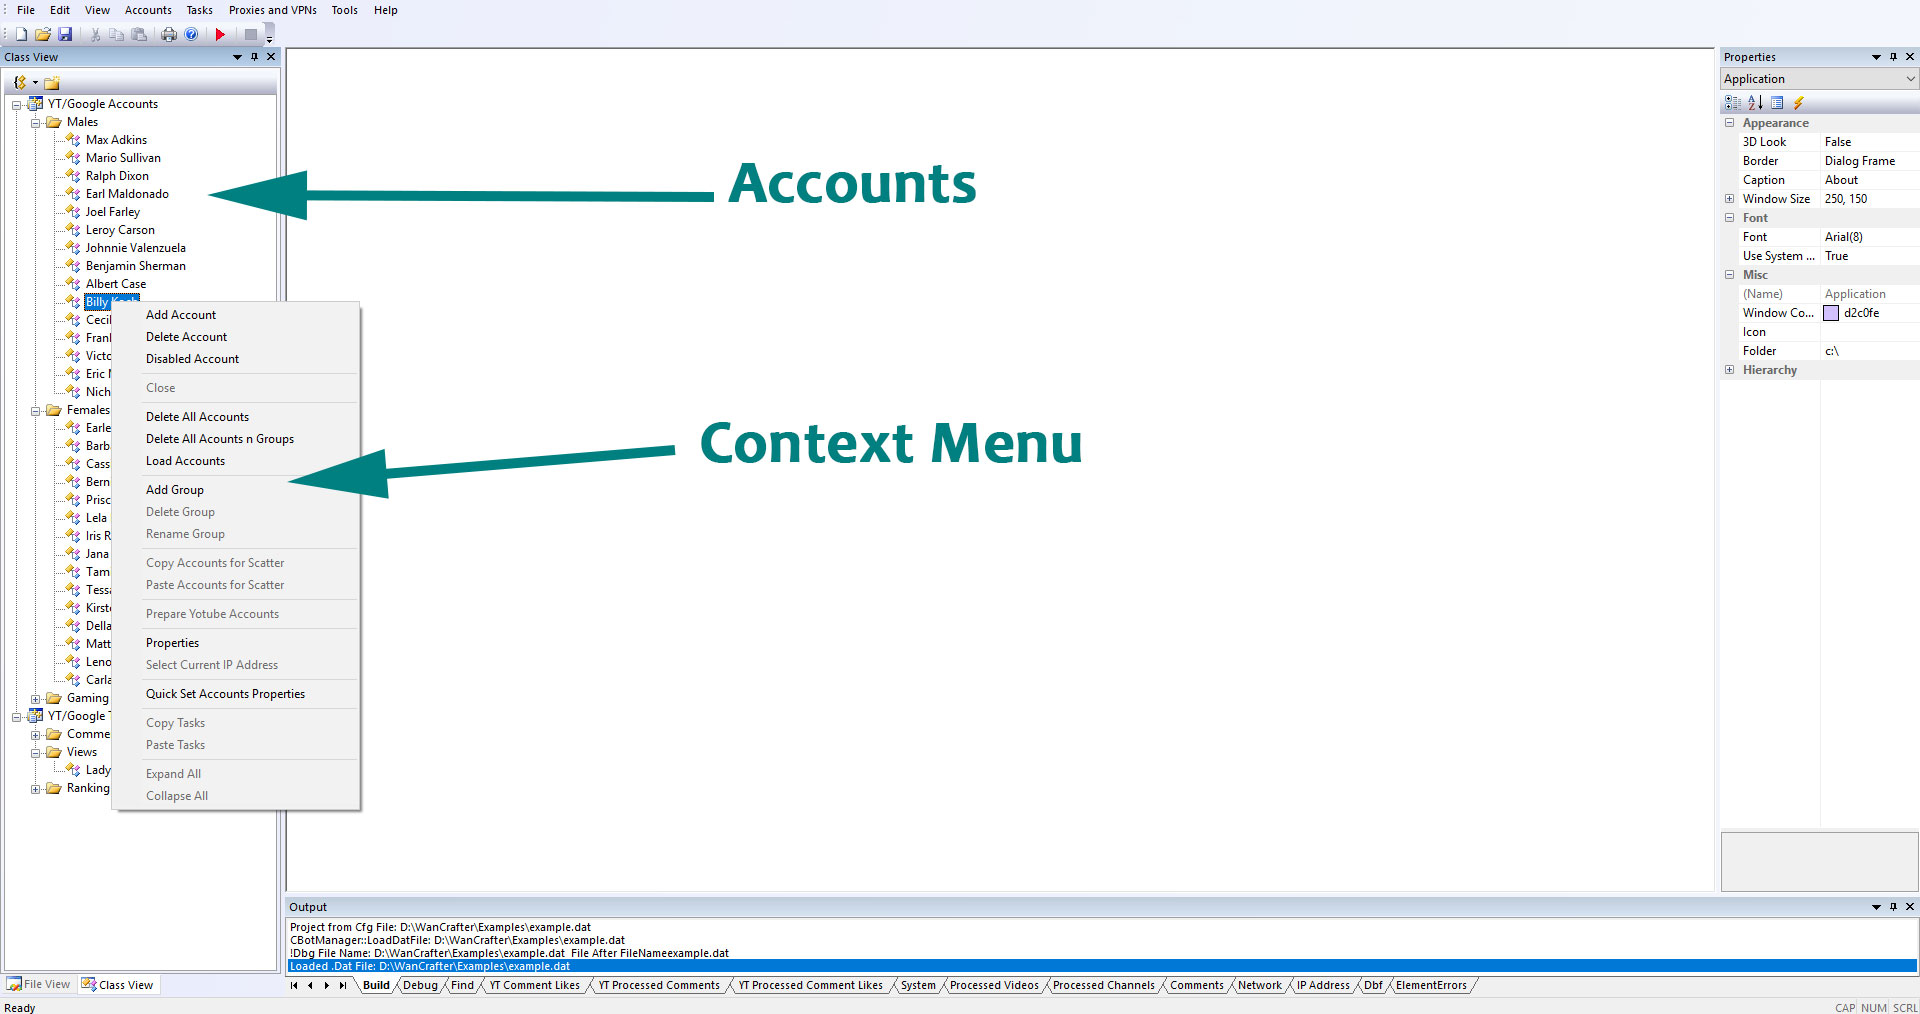
Task: Switch to the Network output tab
Action: tap(1259, 985)
